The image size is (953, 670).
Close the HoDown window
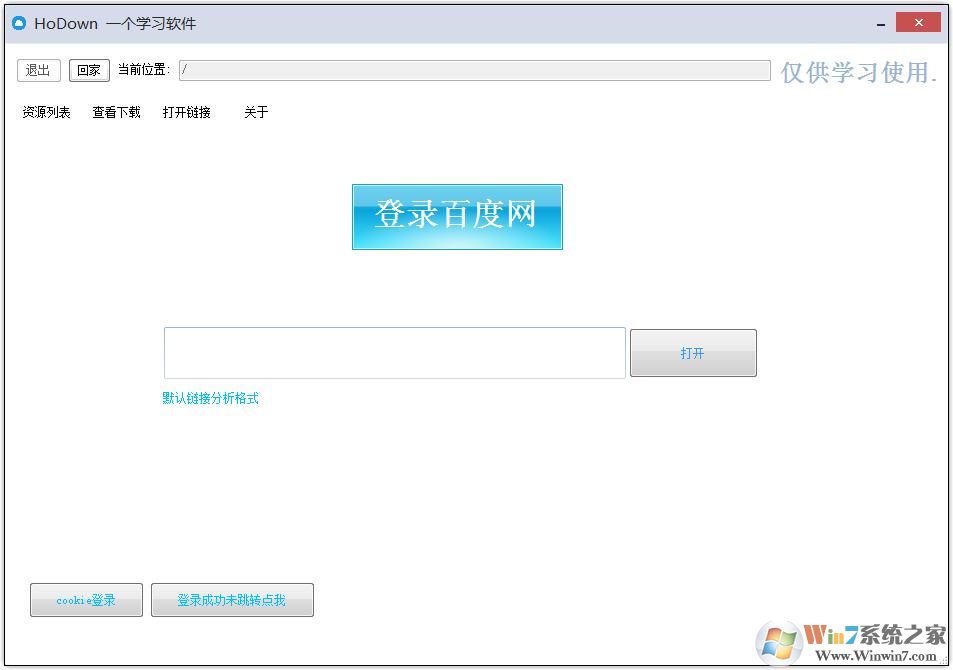(917, 21)
